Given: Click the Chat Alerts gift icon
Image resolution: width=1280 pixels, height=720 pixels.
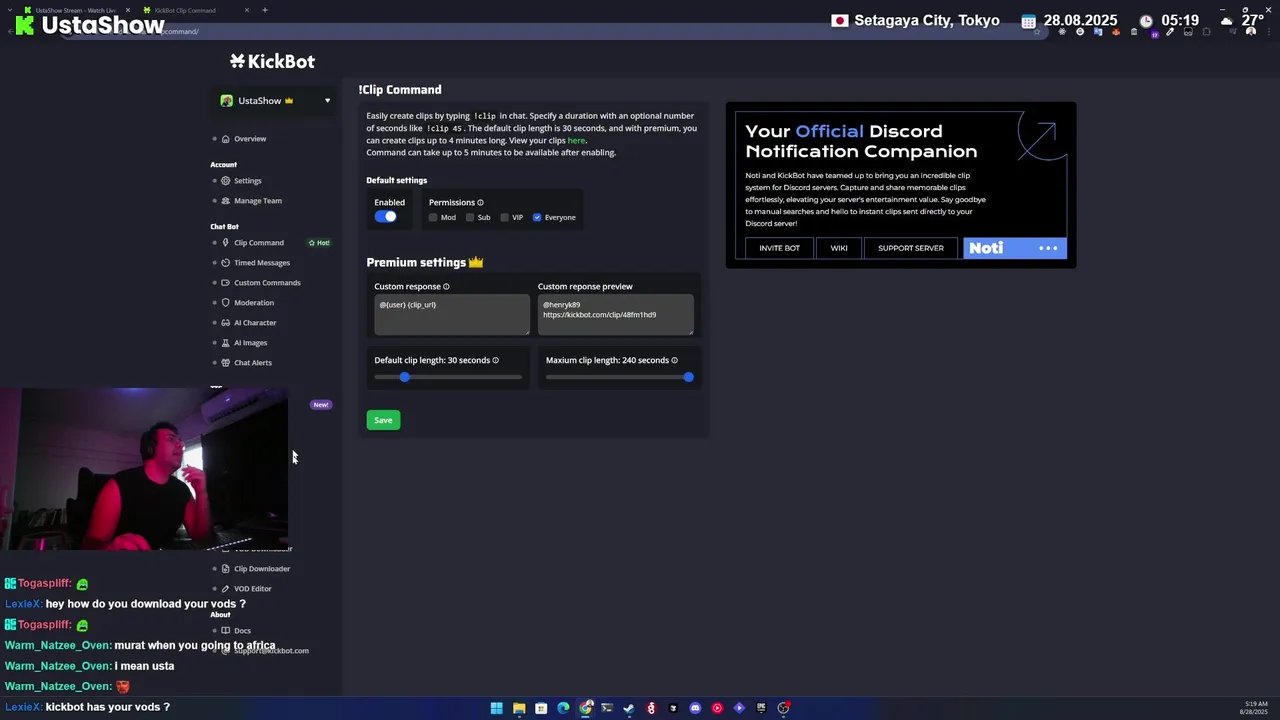Looking at the screenshot, I should coord(226,363).
